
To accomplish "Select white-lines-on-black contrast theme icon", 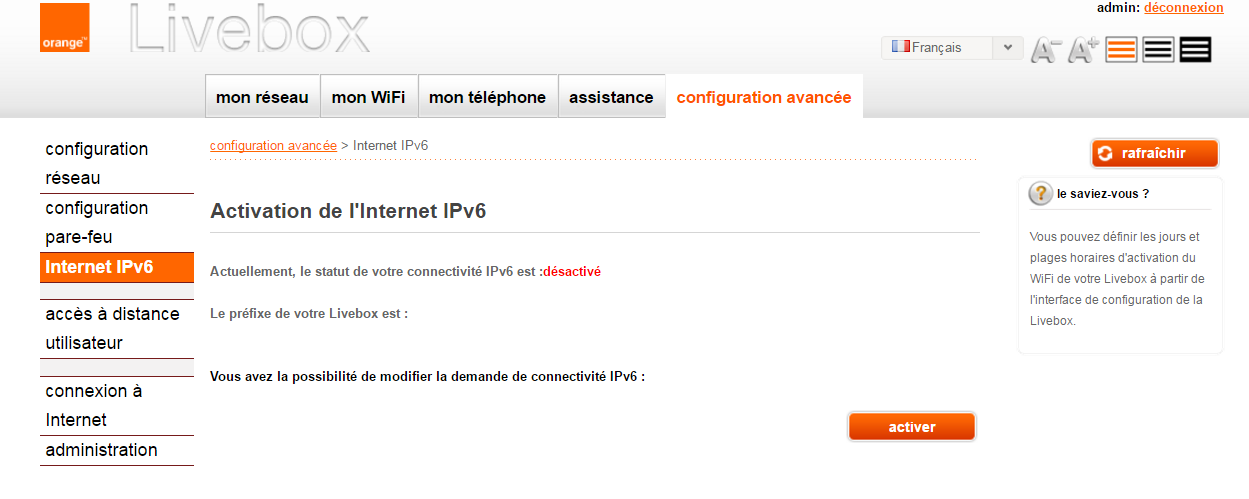I will [x=1195, y=49].
